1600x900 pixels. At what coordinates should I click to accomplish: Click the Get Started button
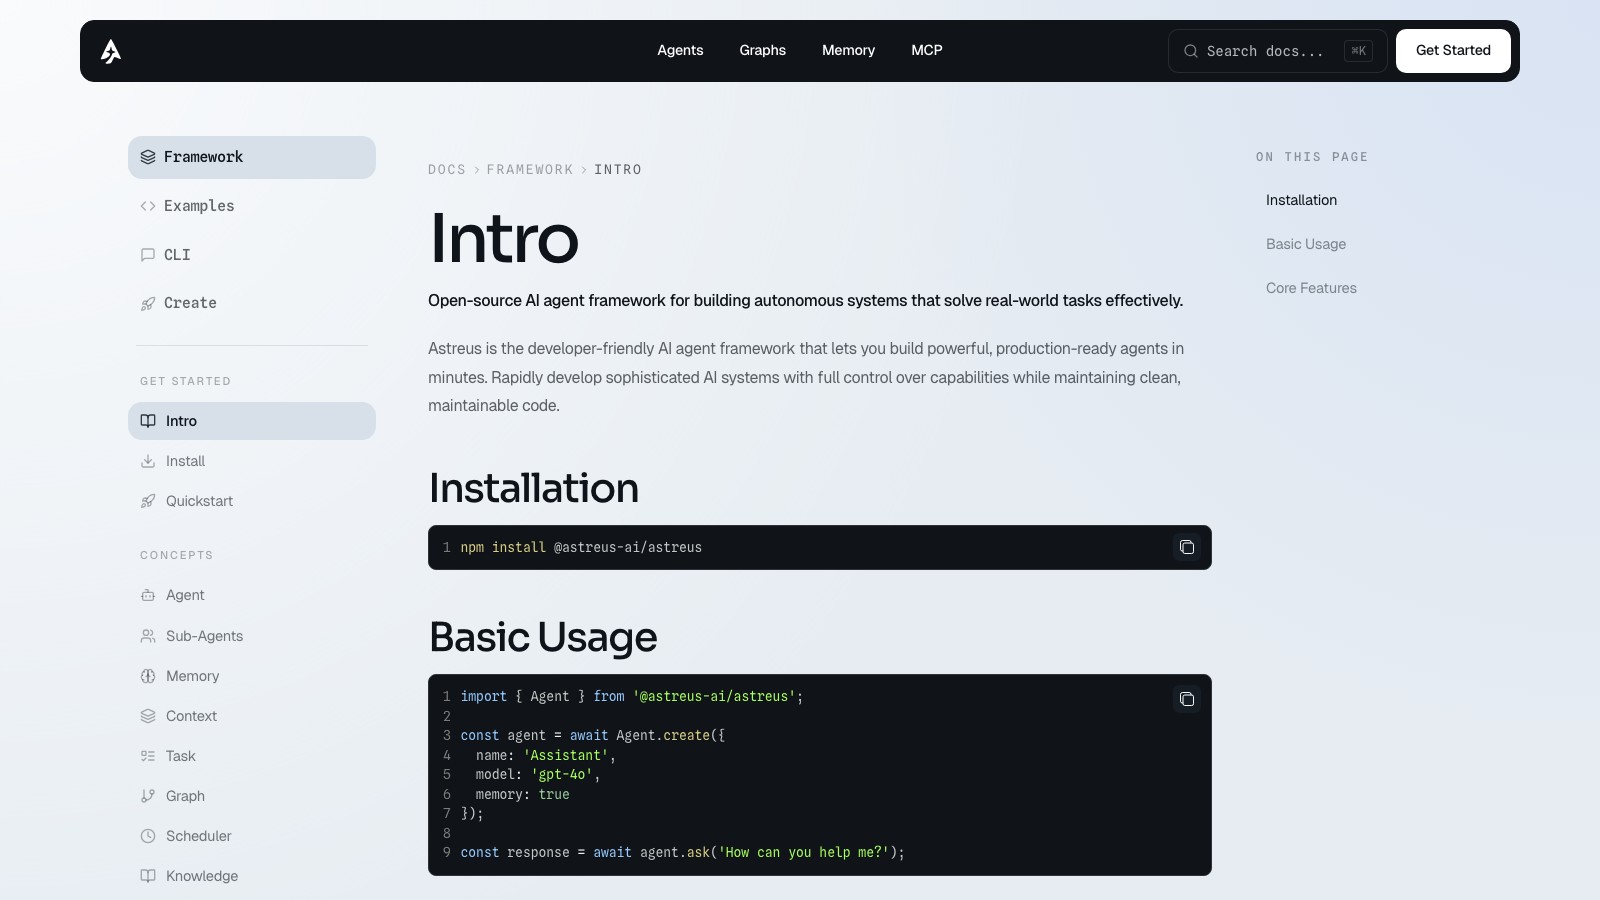[1453, 51]
